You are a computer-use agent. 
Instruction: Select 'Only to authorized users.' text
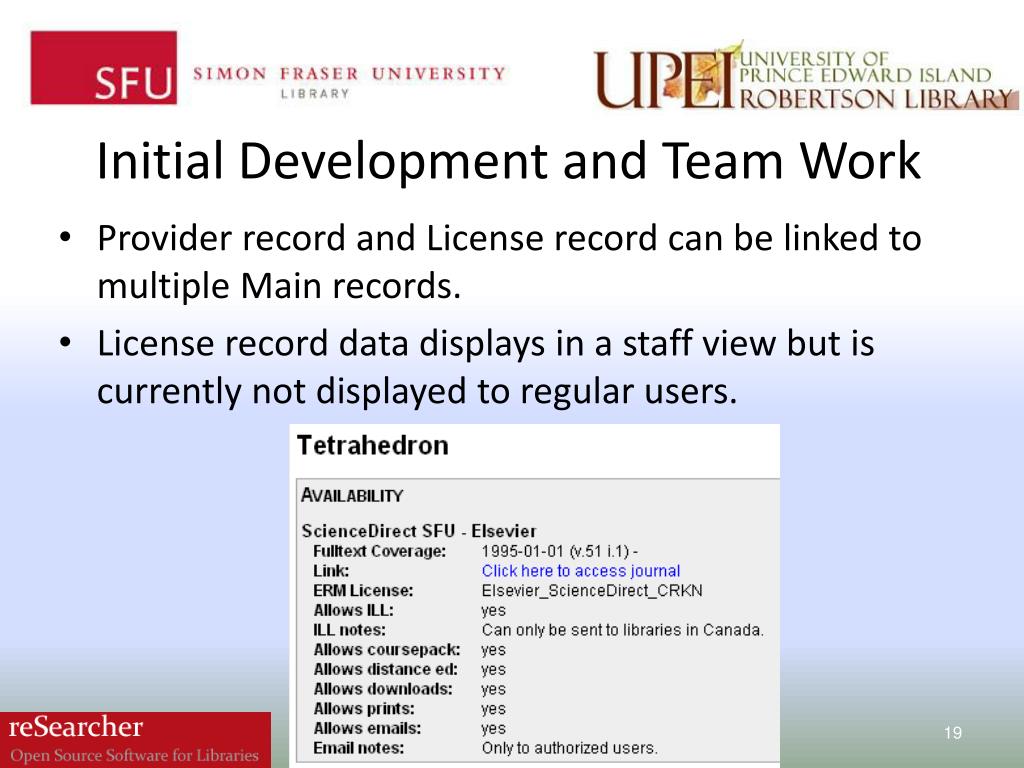[569, 748]
